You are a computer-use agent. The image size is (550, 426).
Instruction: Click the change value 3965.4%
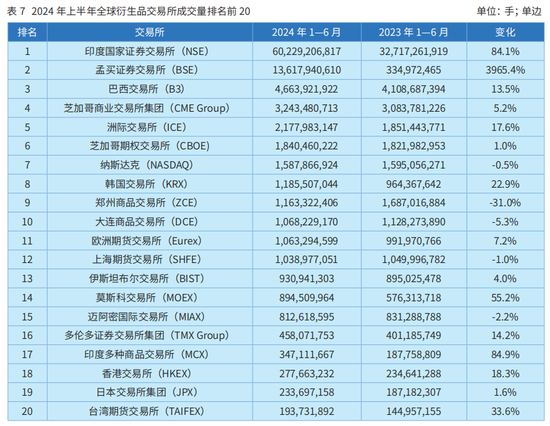coord(505,70)
